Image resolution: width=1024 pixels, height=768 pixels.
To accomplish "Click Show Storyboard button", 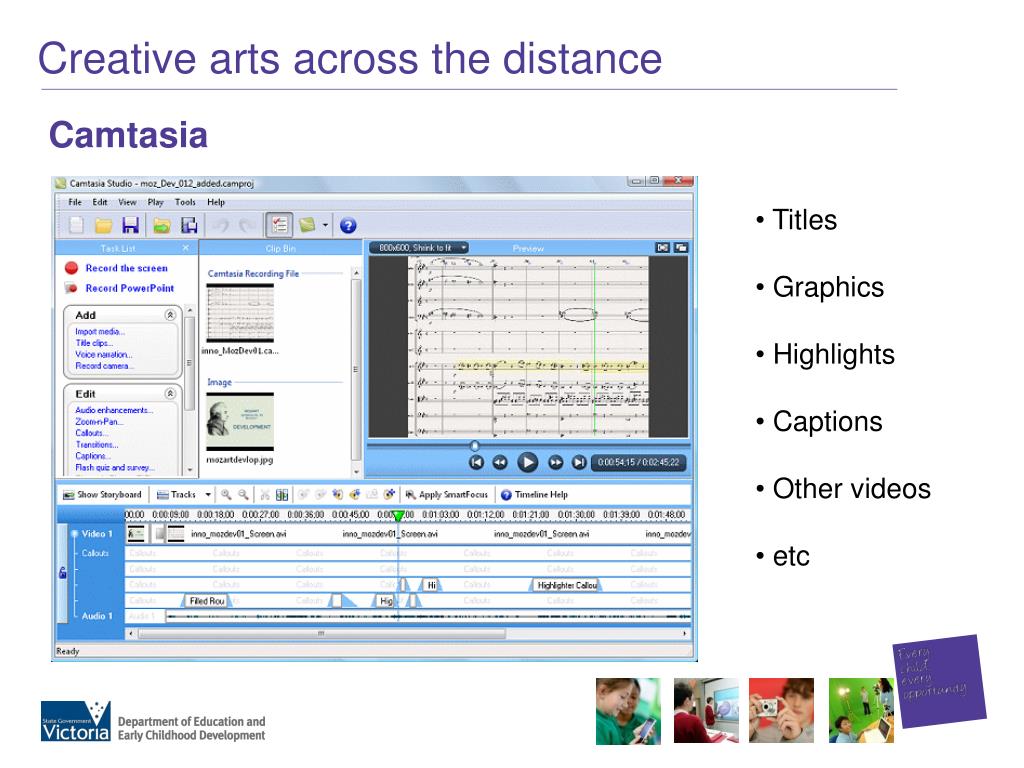I will tap(102, 495).
